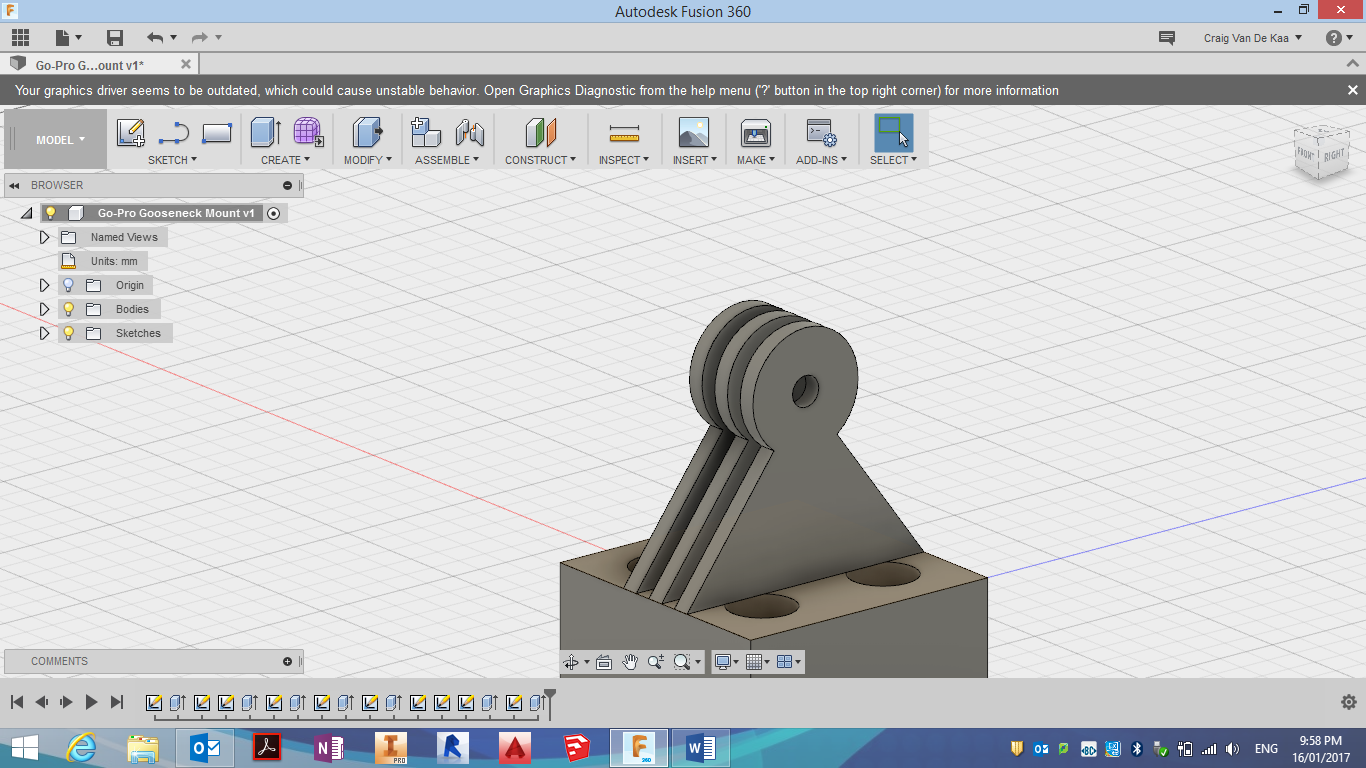Click the New Component assemble icon
This screenshot has height=768, width=1366.
point(427,133)
